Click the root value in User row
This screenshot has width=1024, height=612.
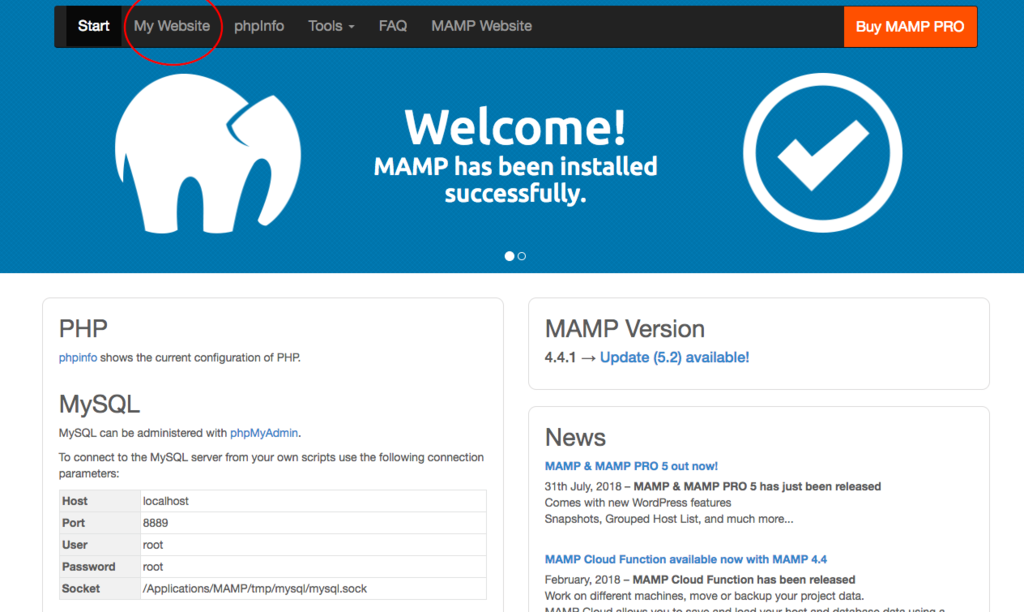(x=313, y=545)
